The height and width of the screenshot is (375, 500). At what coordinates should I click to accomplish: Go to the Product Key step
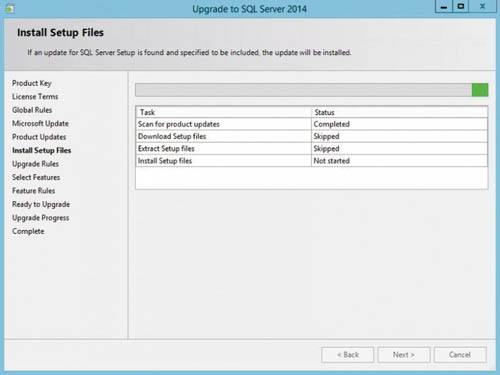coord(32,83)
